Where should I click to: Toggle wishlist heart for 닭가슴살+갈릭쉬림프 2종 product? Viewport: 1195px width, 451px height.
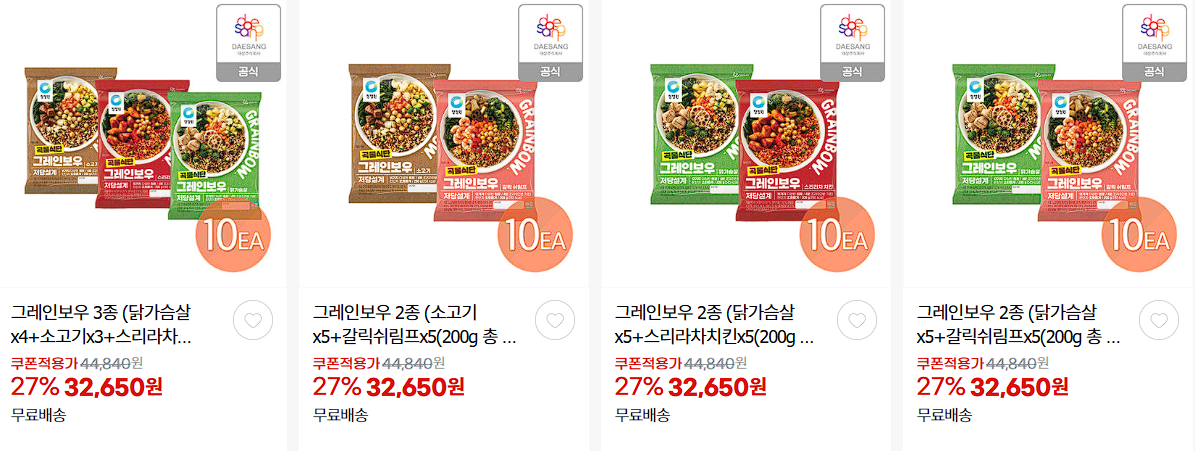point(1158,321)
